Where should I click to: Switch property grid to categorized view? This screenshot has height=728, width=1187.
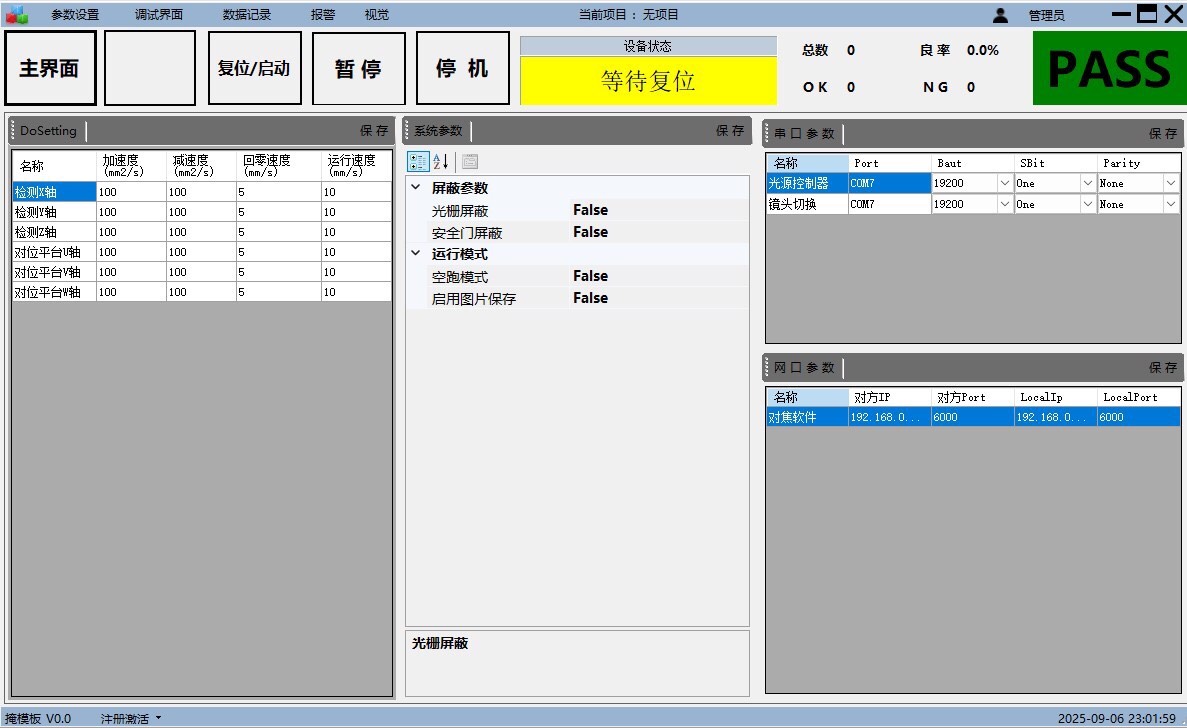pyautogui.click(x=418, y=161)
